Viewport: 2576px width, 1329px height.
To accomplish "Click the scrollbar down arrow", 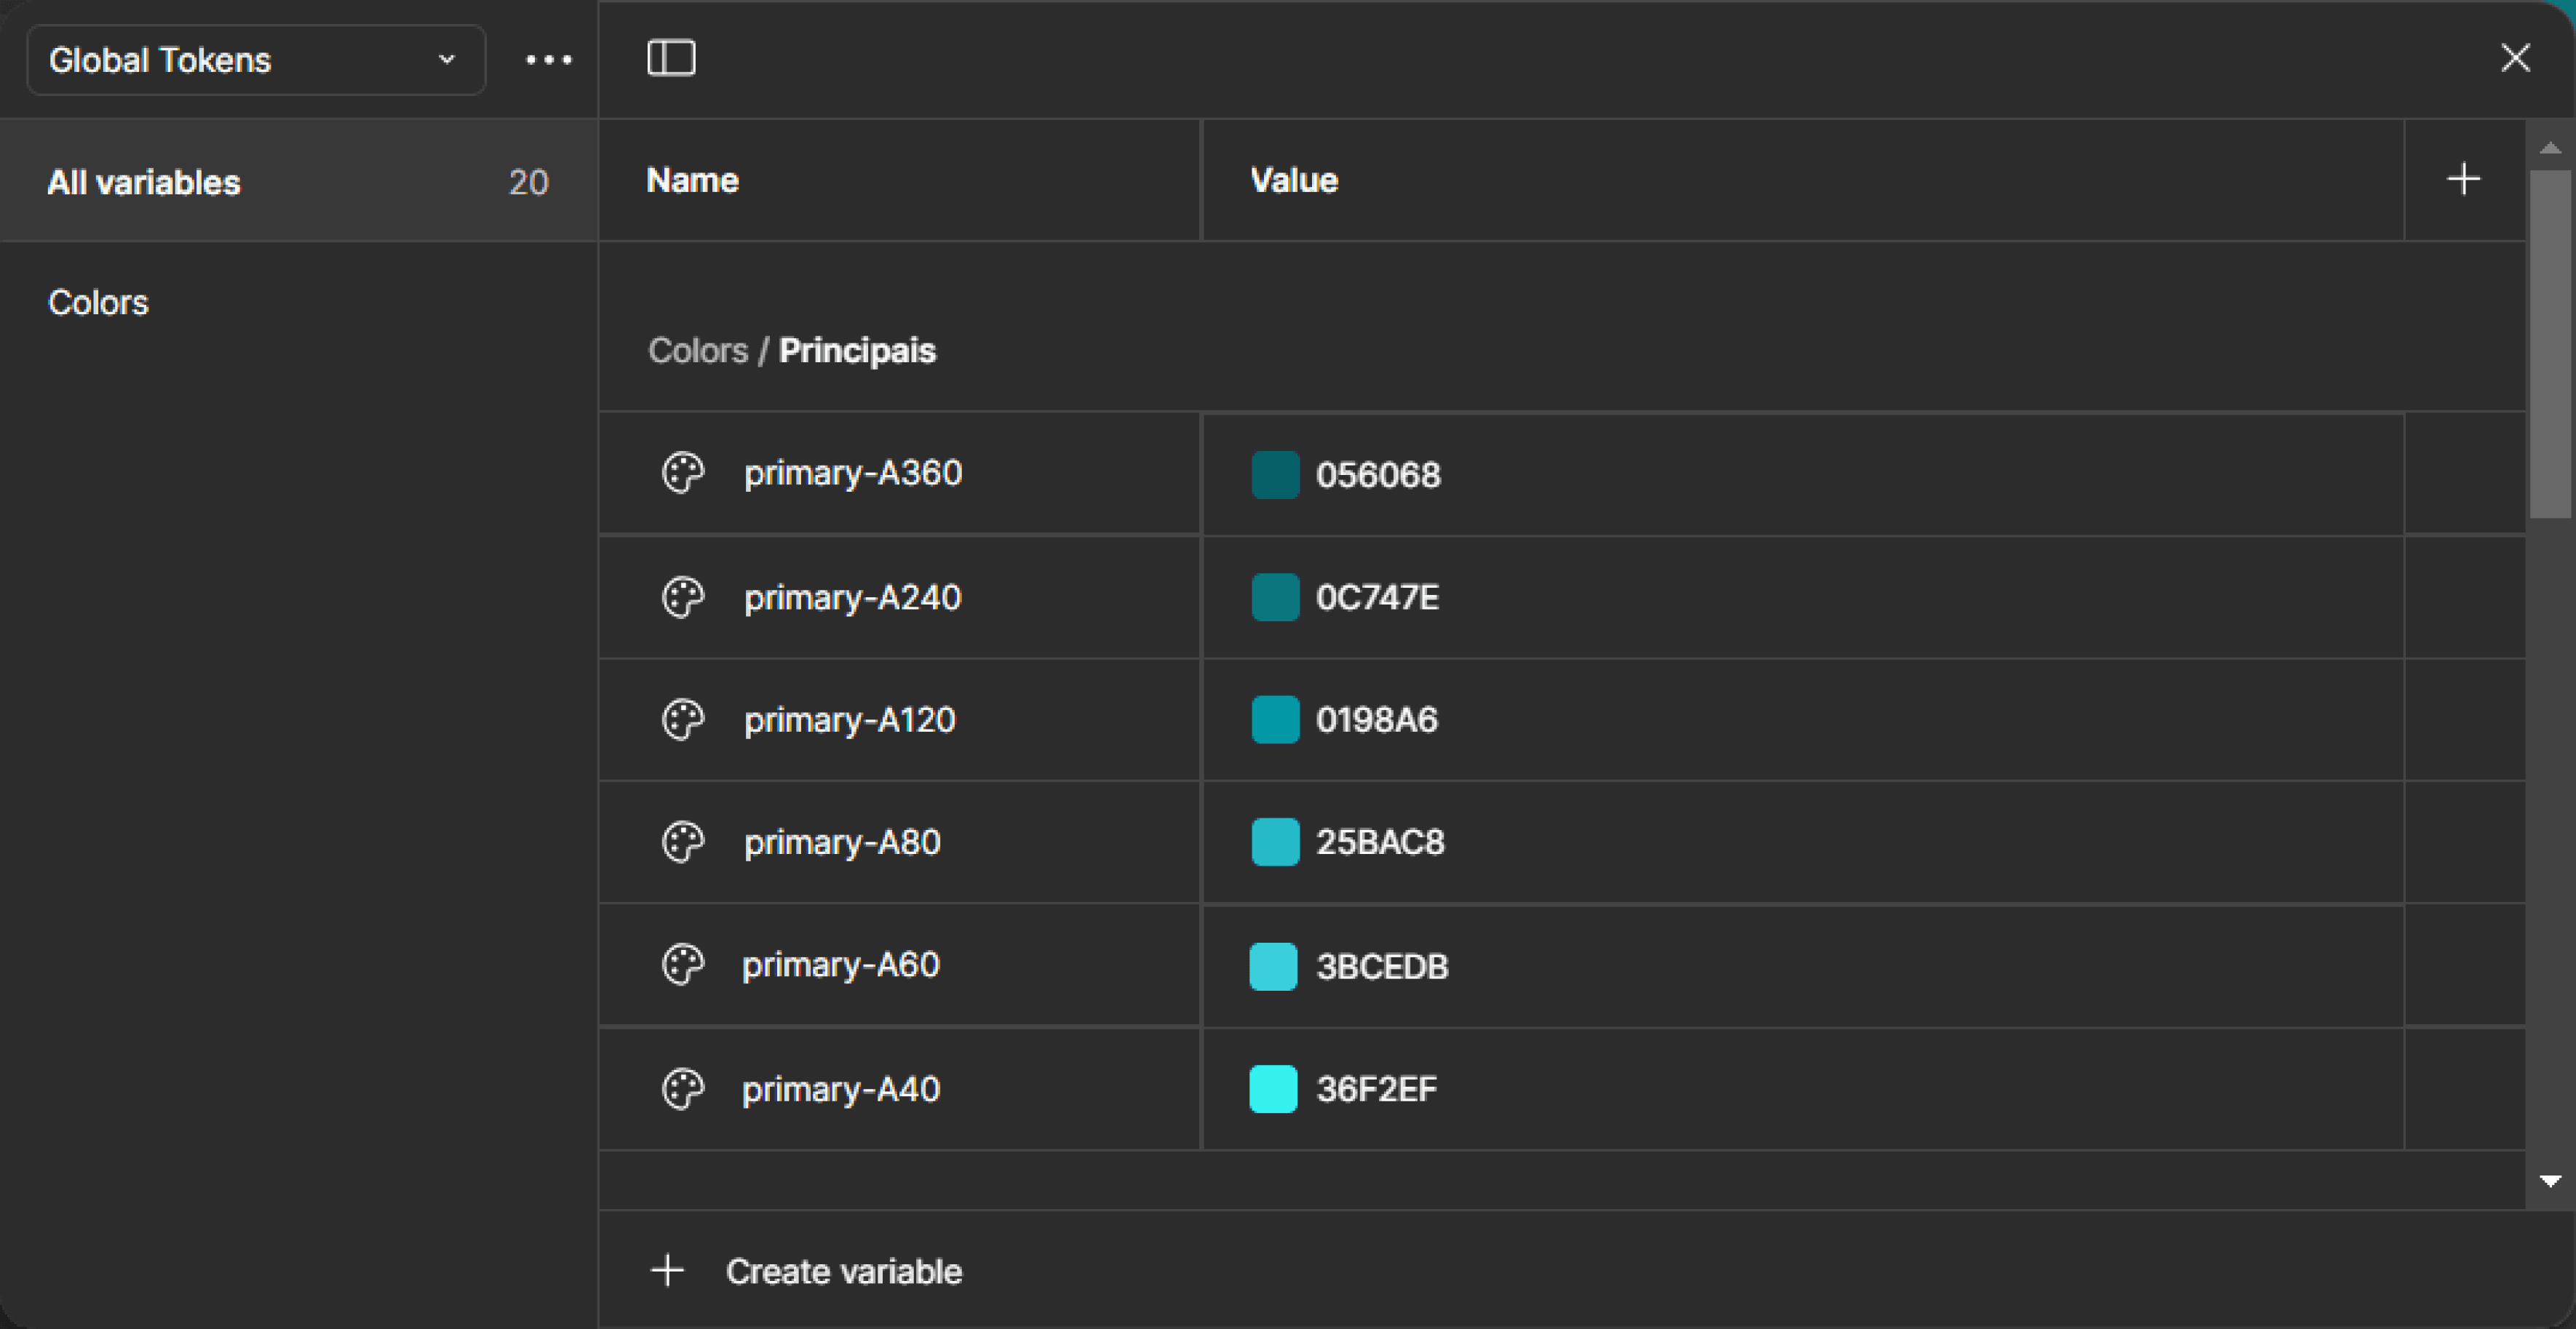I will click(x=2550, y=1181).
